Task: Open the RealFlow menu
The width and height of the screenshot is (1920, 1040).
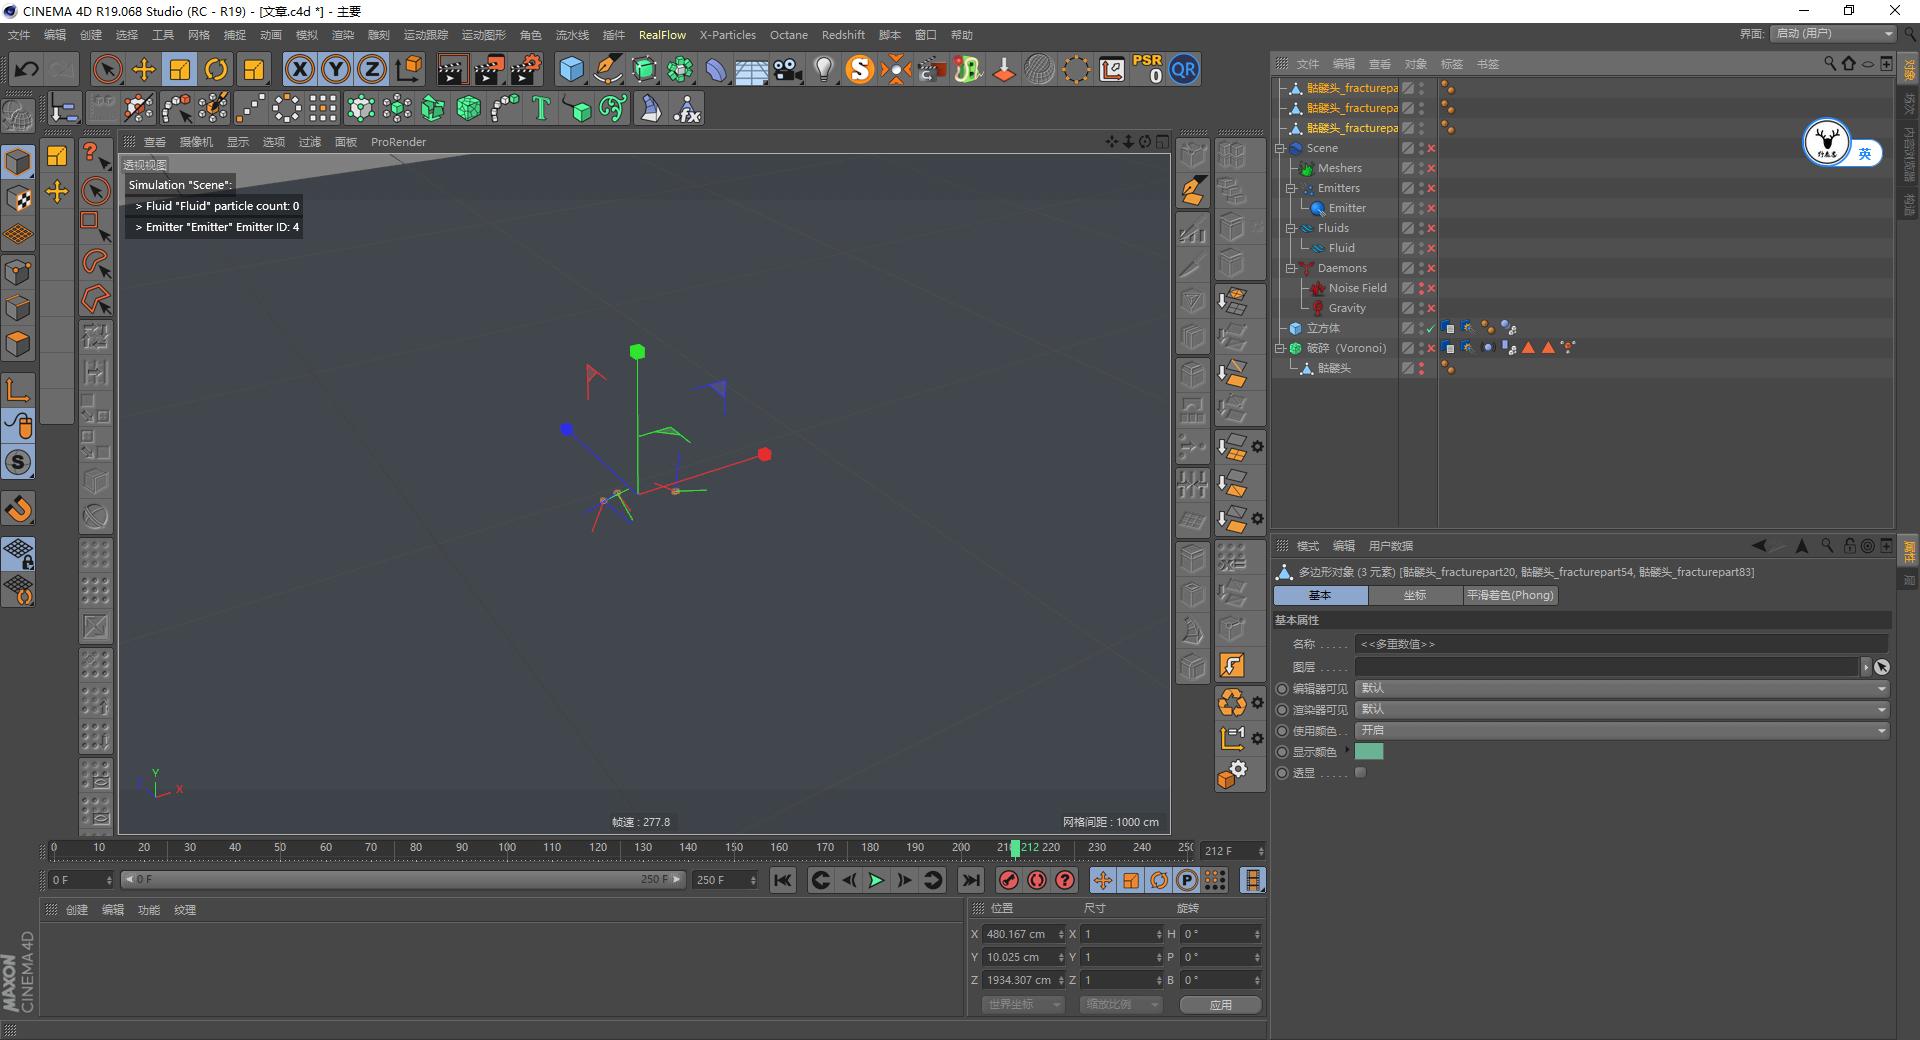Action: 662,34
